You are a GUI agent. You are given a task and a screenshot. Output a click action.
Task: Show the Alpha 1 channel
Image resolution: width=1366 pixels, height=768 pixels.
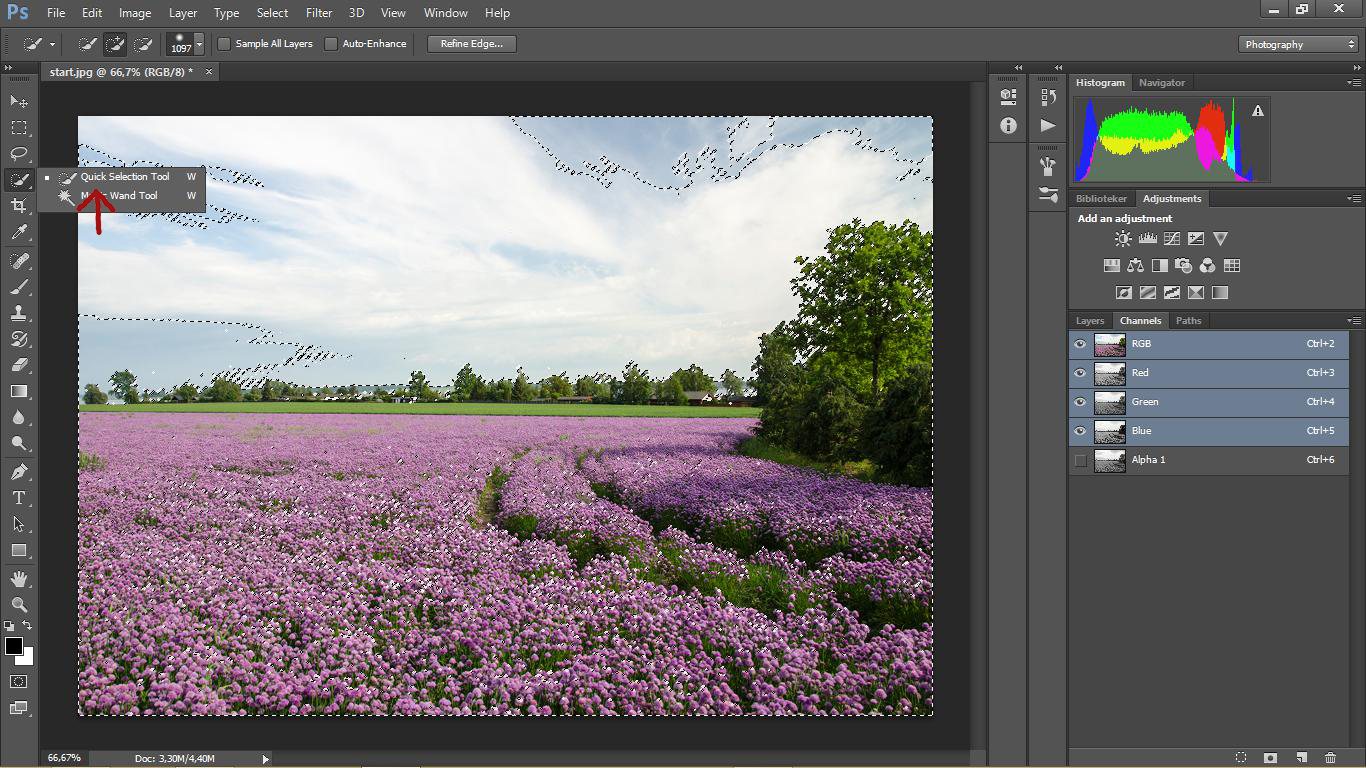pos(1080,460)
